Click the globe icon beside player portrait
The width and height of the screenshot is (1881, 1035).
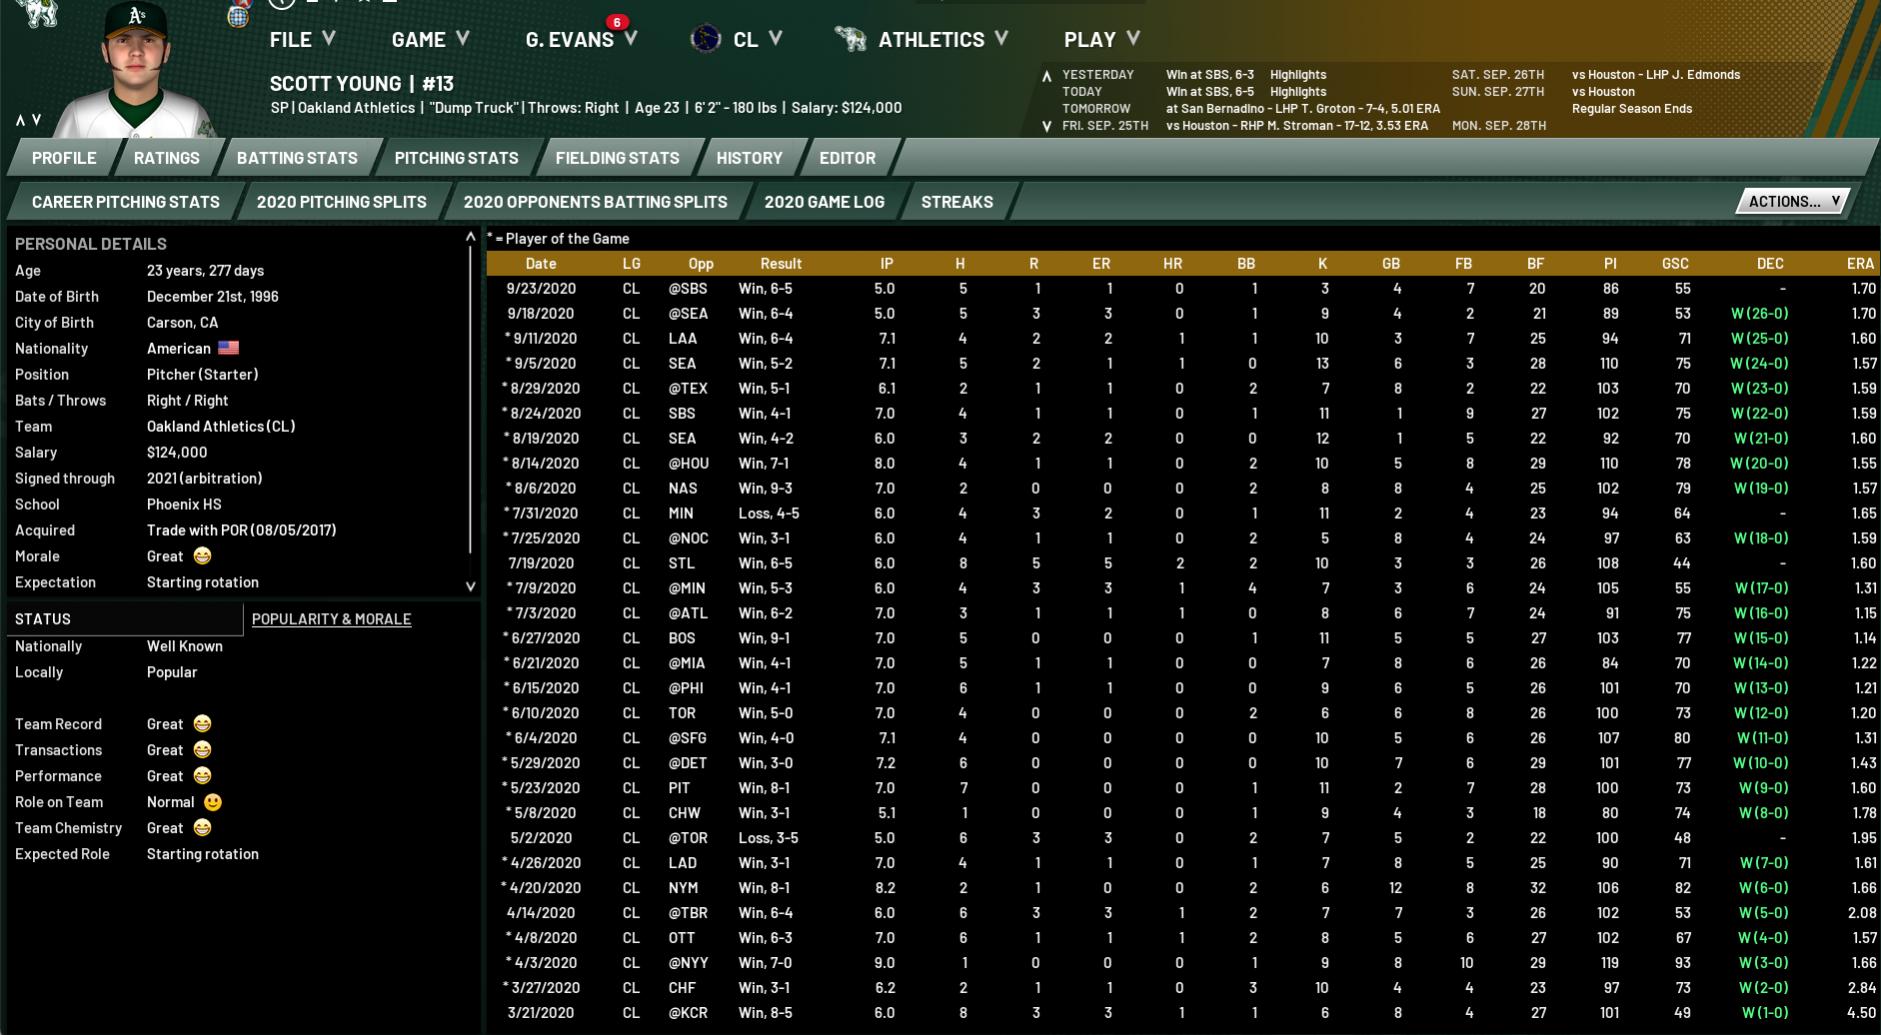click(x=237, y=17)
